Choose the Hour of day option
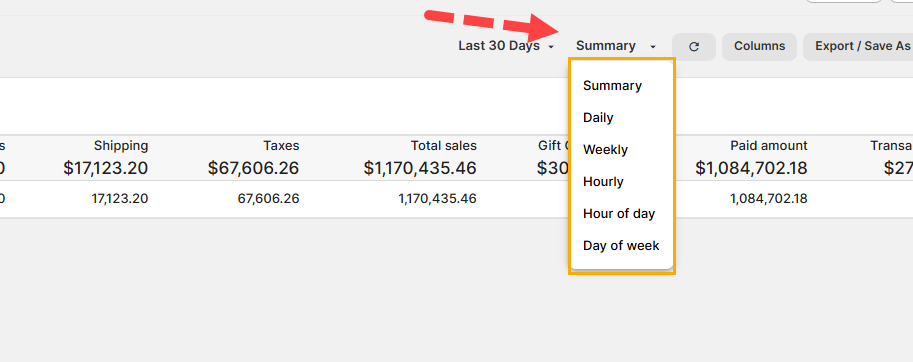 (x=621, y=214)
